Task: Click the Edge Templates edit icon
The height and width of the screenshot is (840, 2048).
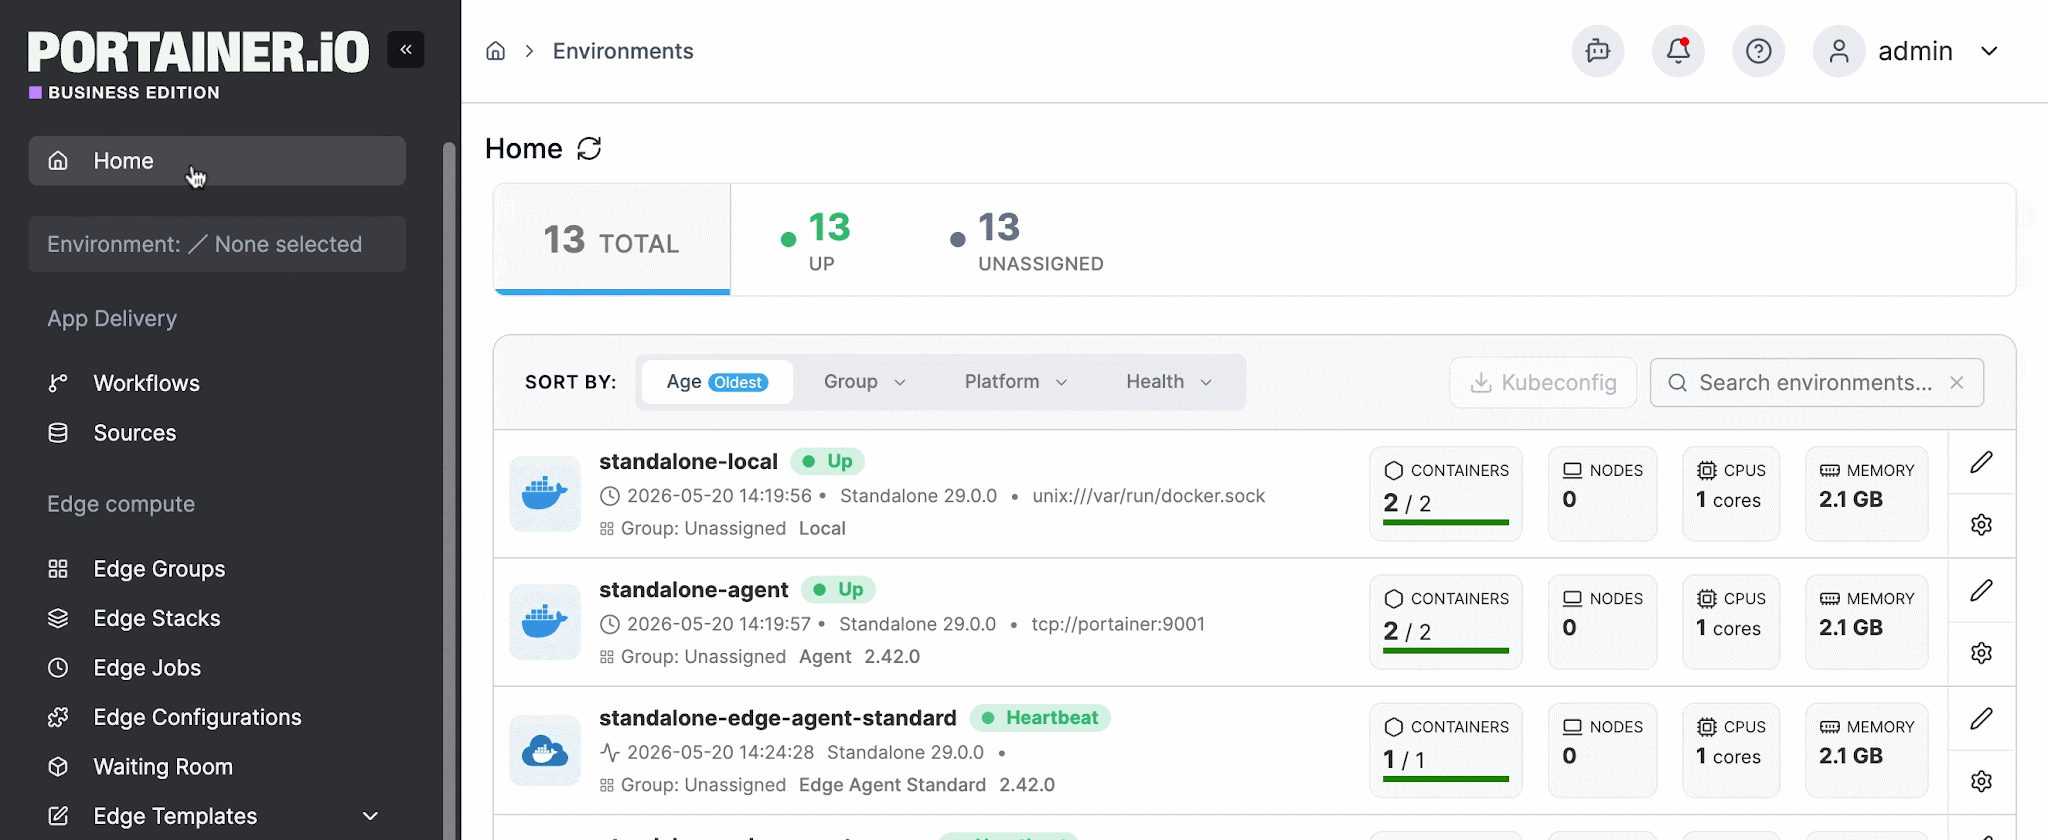Action: tap(58, 816)
